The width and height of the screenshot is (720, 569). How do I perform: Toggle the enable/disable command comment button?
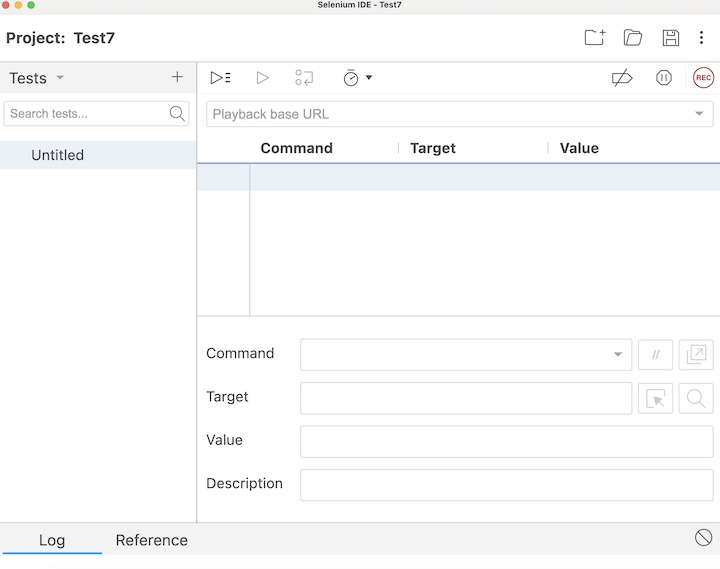pos(656,355)
